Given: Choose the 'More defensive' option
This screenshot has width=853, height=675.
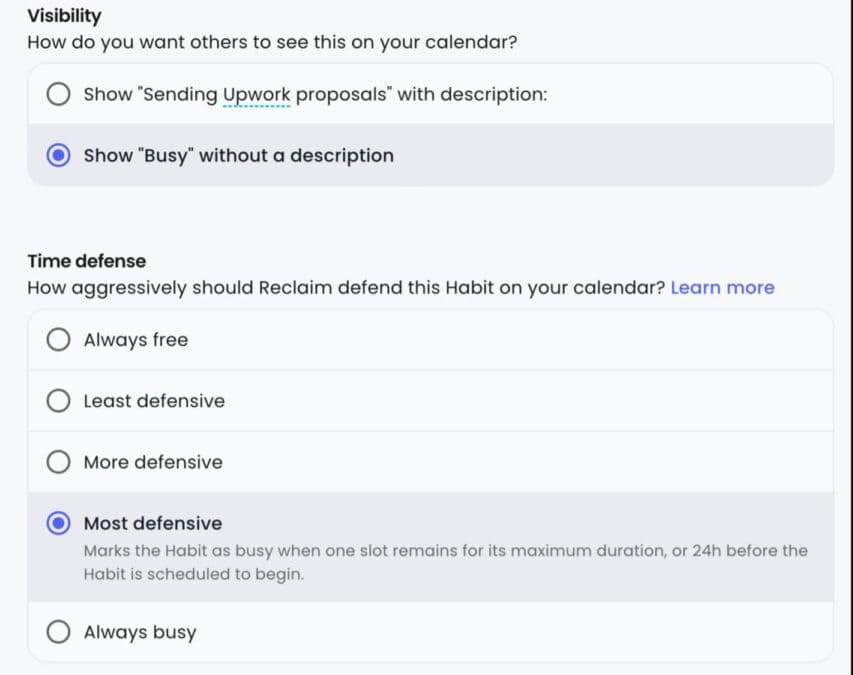Looking at the screenshot, I should click(x=58, y=462).
